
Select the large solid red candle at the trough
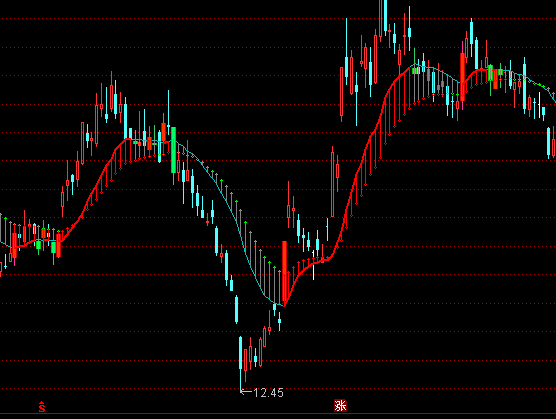pyautogui.click(x=284, y=272)
